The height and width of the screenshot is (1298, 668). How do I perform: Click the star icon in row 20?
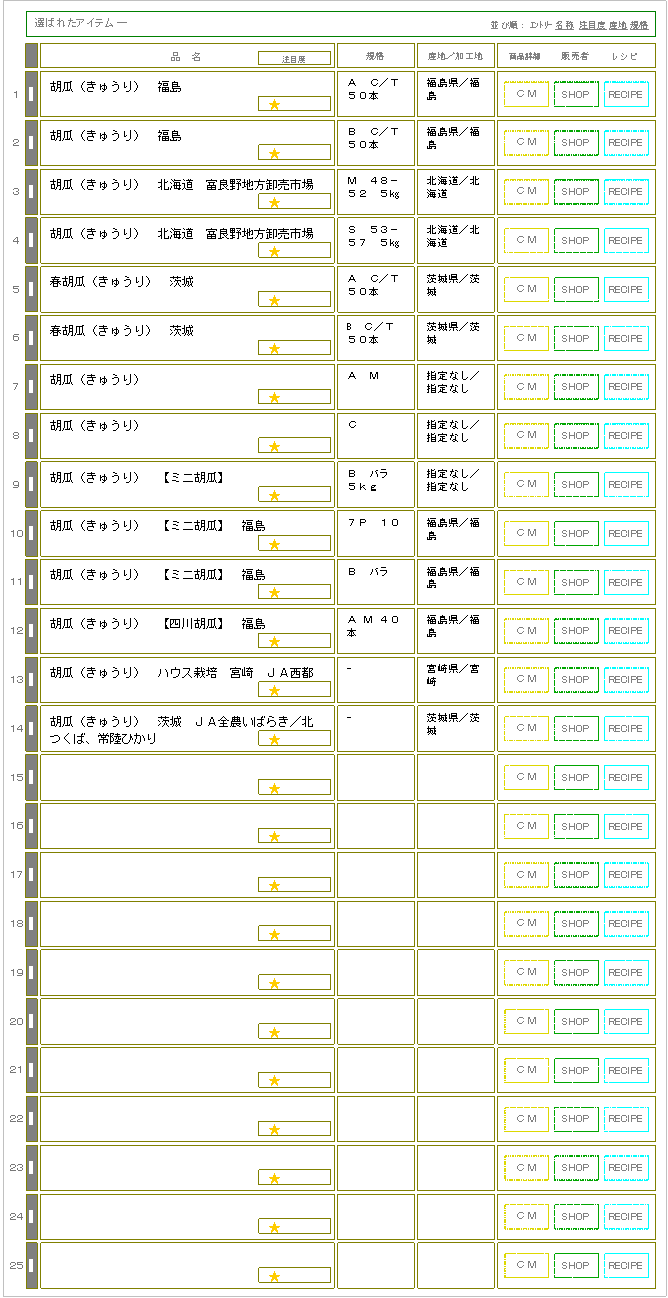pyautogui.click(x=275, y=1032)
